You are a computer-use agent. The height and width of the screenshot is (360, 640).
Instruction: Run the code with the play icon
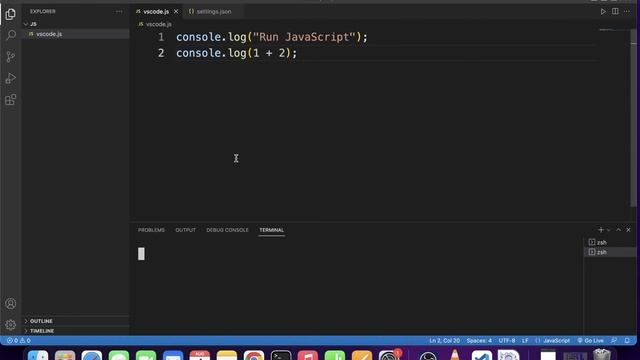pos(603,11)
